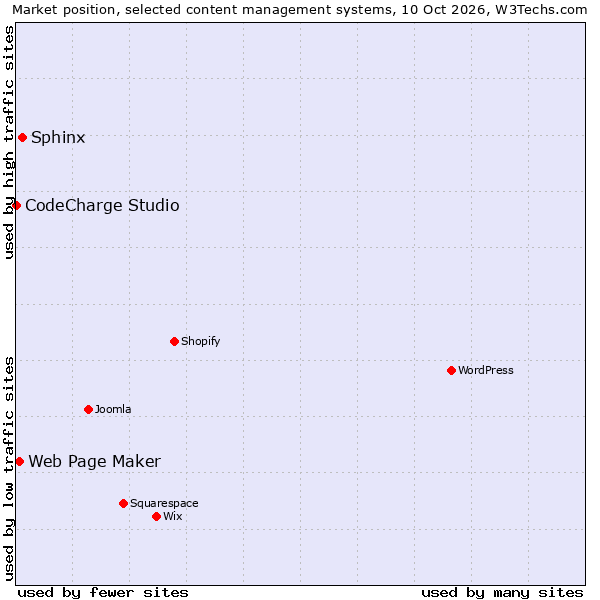The image size is (600, 600).
Task: Select the Wix label text
Action: pos(173,516)
